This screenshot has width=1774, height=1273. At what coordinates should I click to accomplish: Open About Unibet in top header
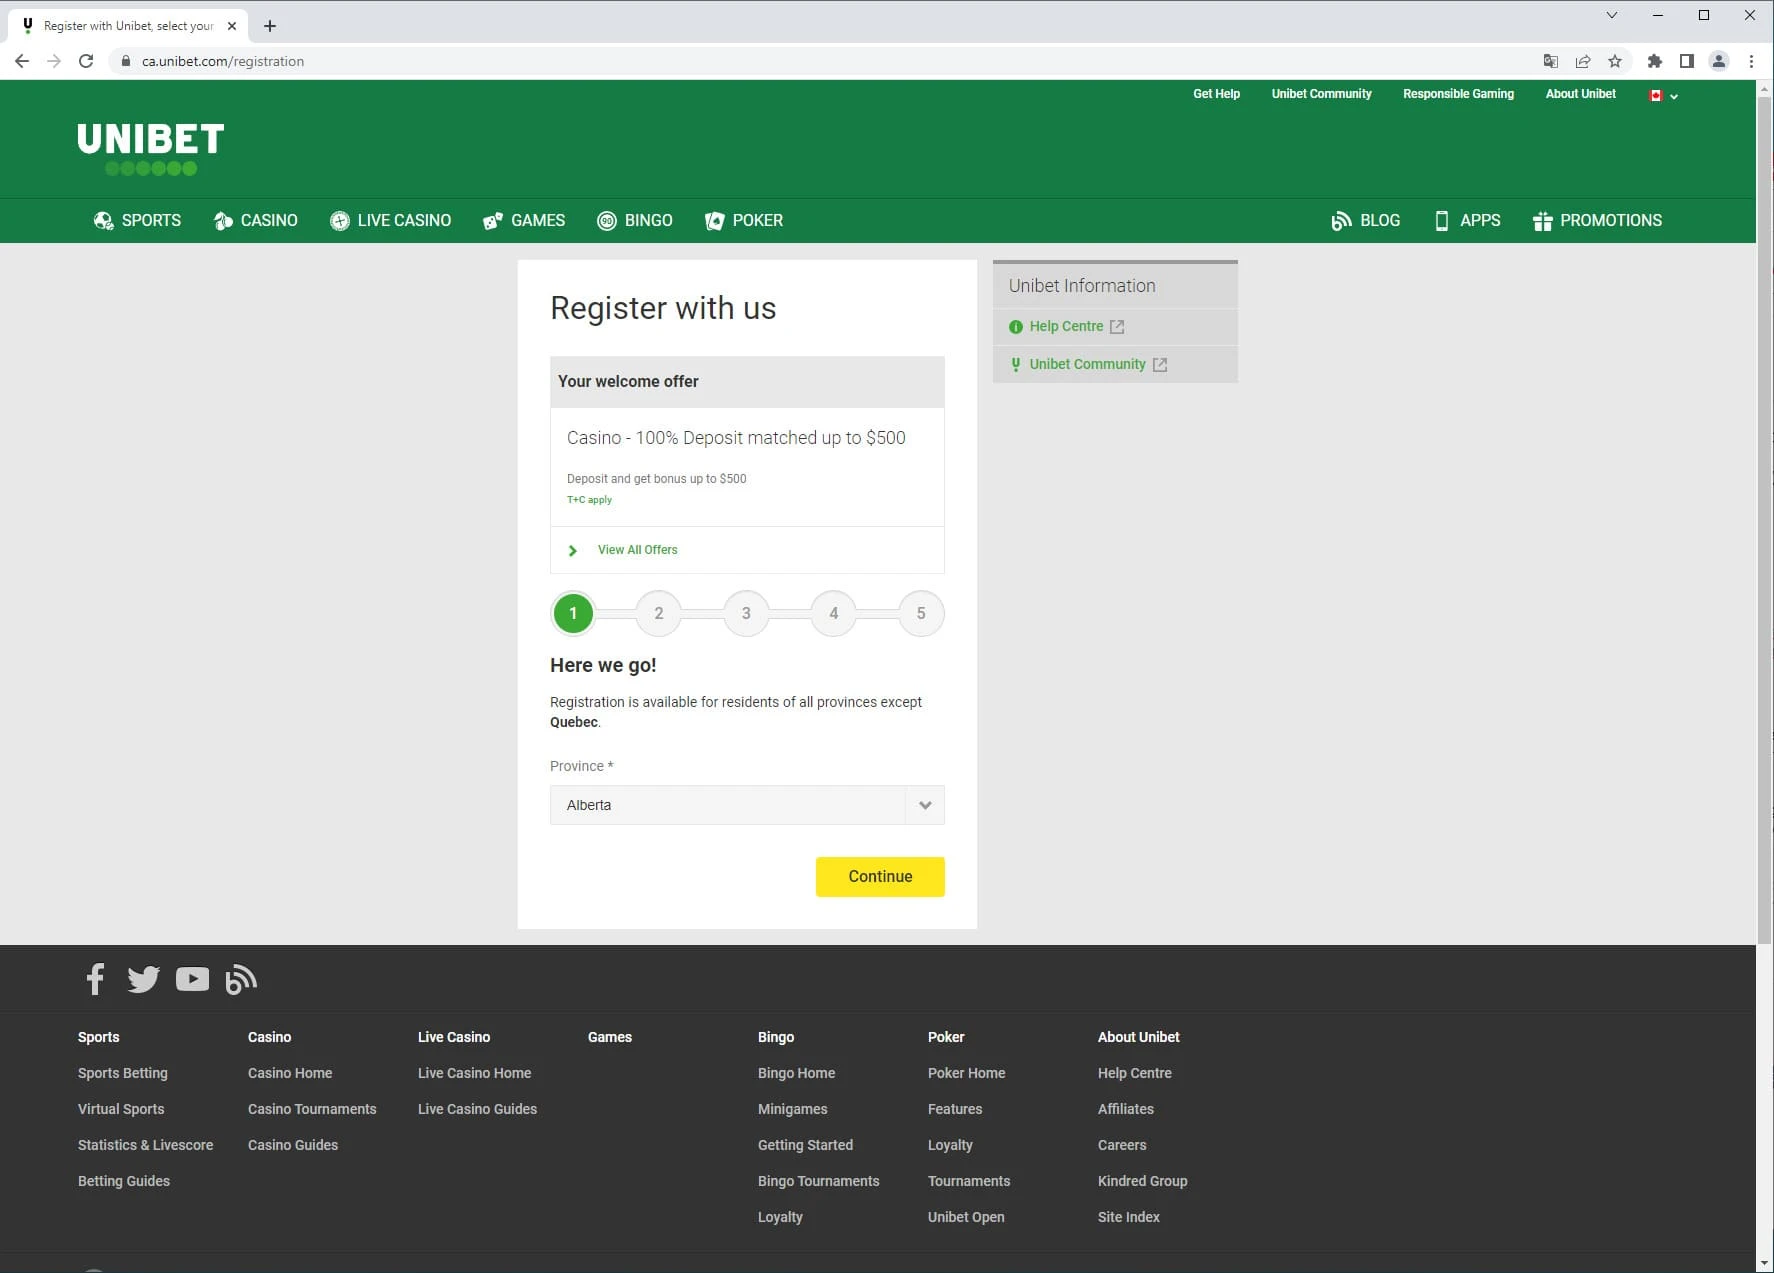pyautogui.click(x=1580, y=94)
